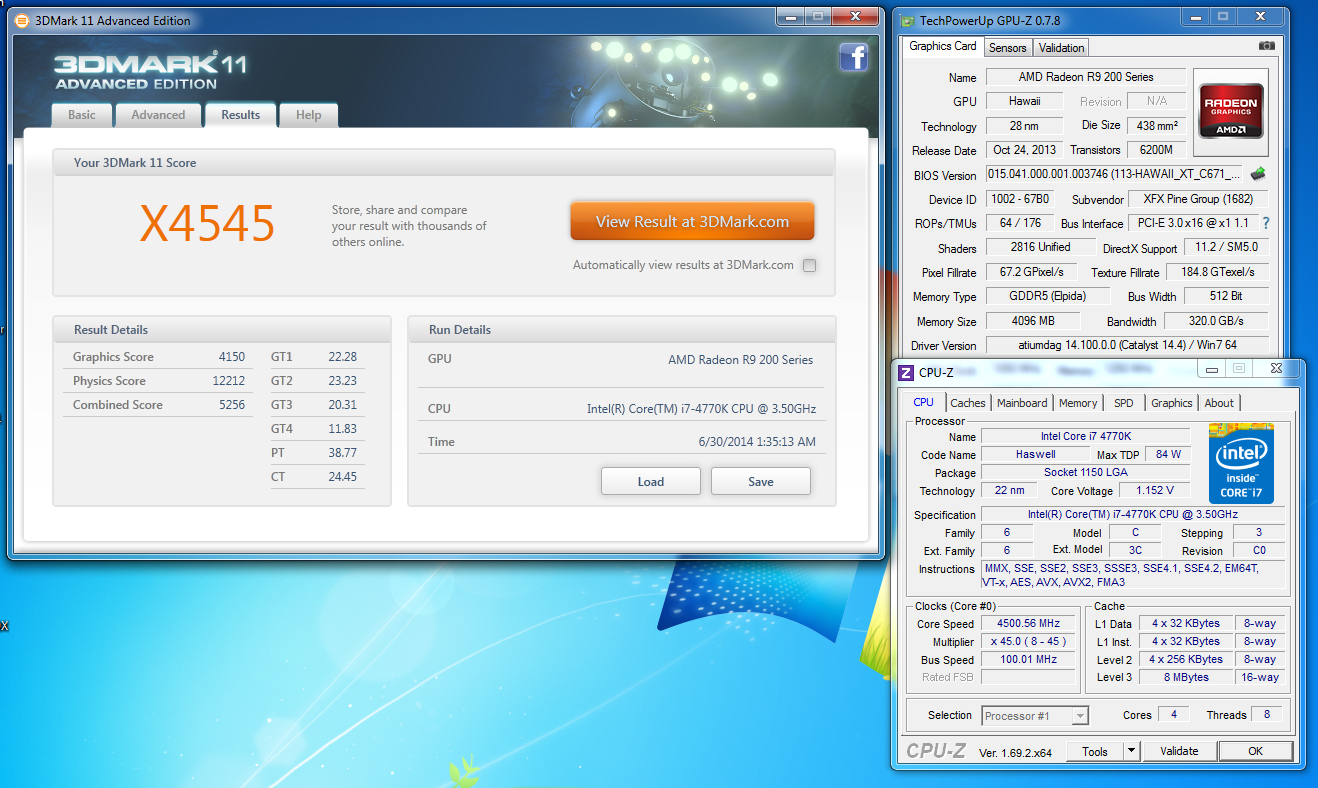Click the OK button in CPU-Z

point(1255,751)
